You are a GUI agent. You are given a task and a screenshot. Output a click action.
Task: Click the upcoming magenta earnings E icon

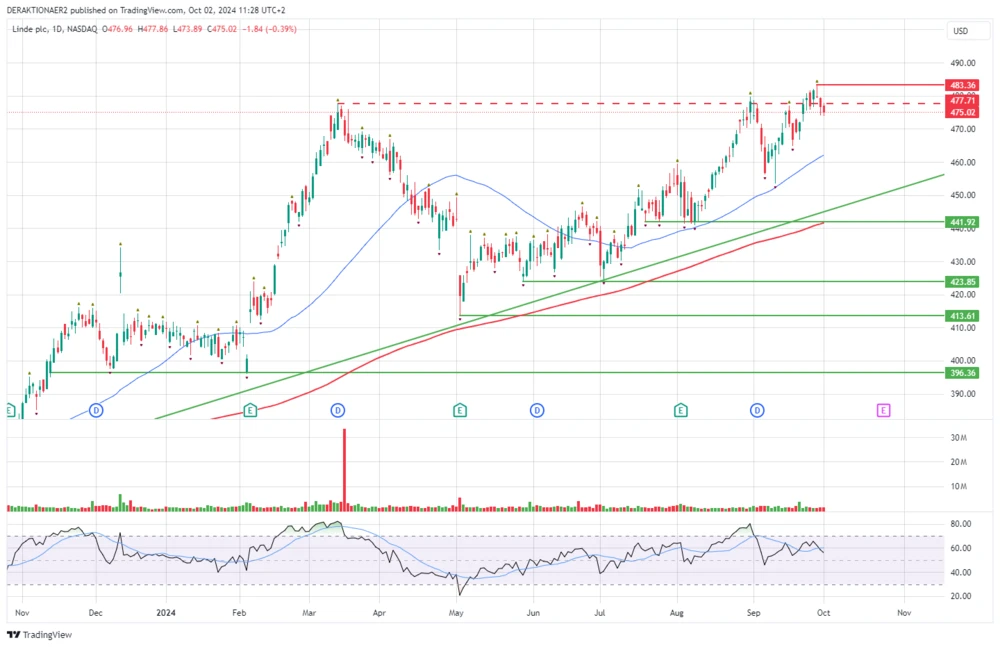coord(884,410)
